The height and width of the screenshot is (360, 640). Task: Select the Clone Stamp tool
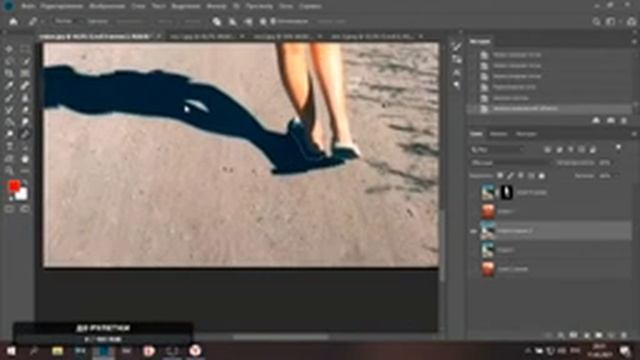(x=25, y=98)
